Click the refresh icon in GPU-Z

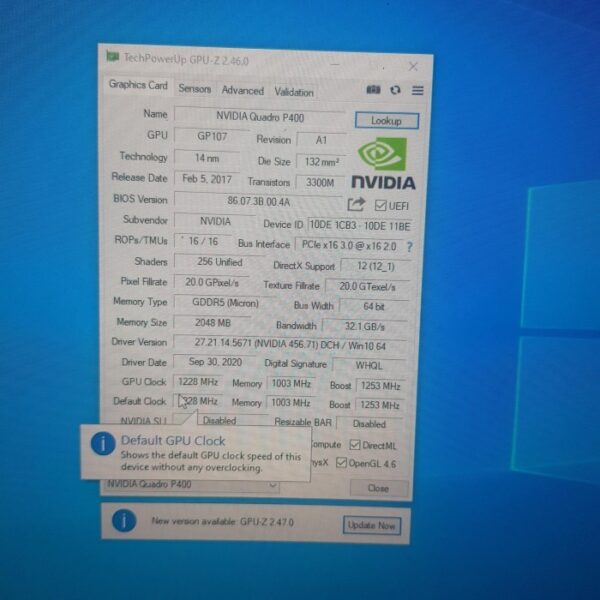click(x=395, y=90)
